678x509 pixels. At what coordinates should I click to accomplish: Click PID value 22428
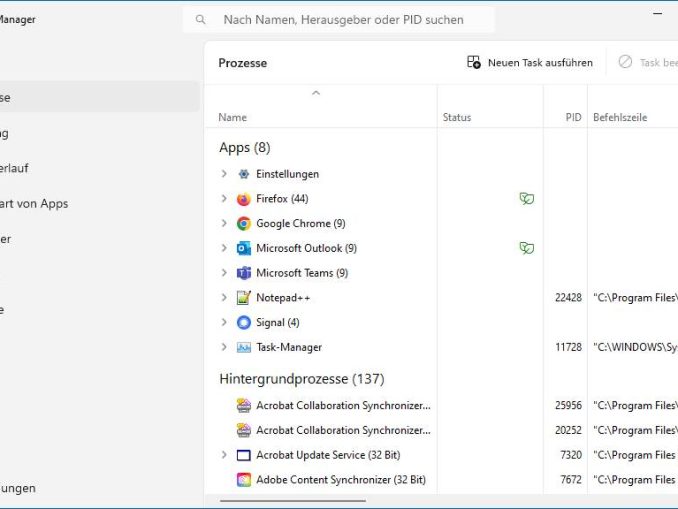tap(568, 298)
